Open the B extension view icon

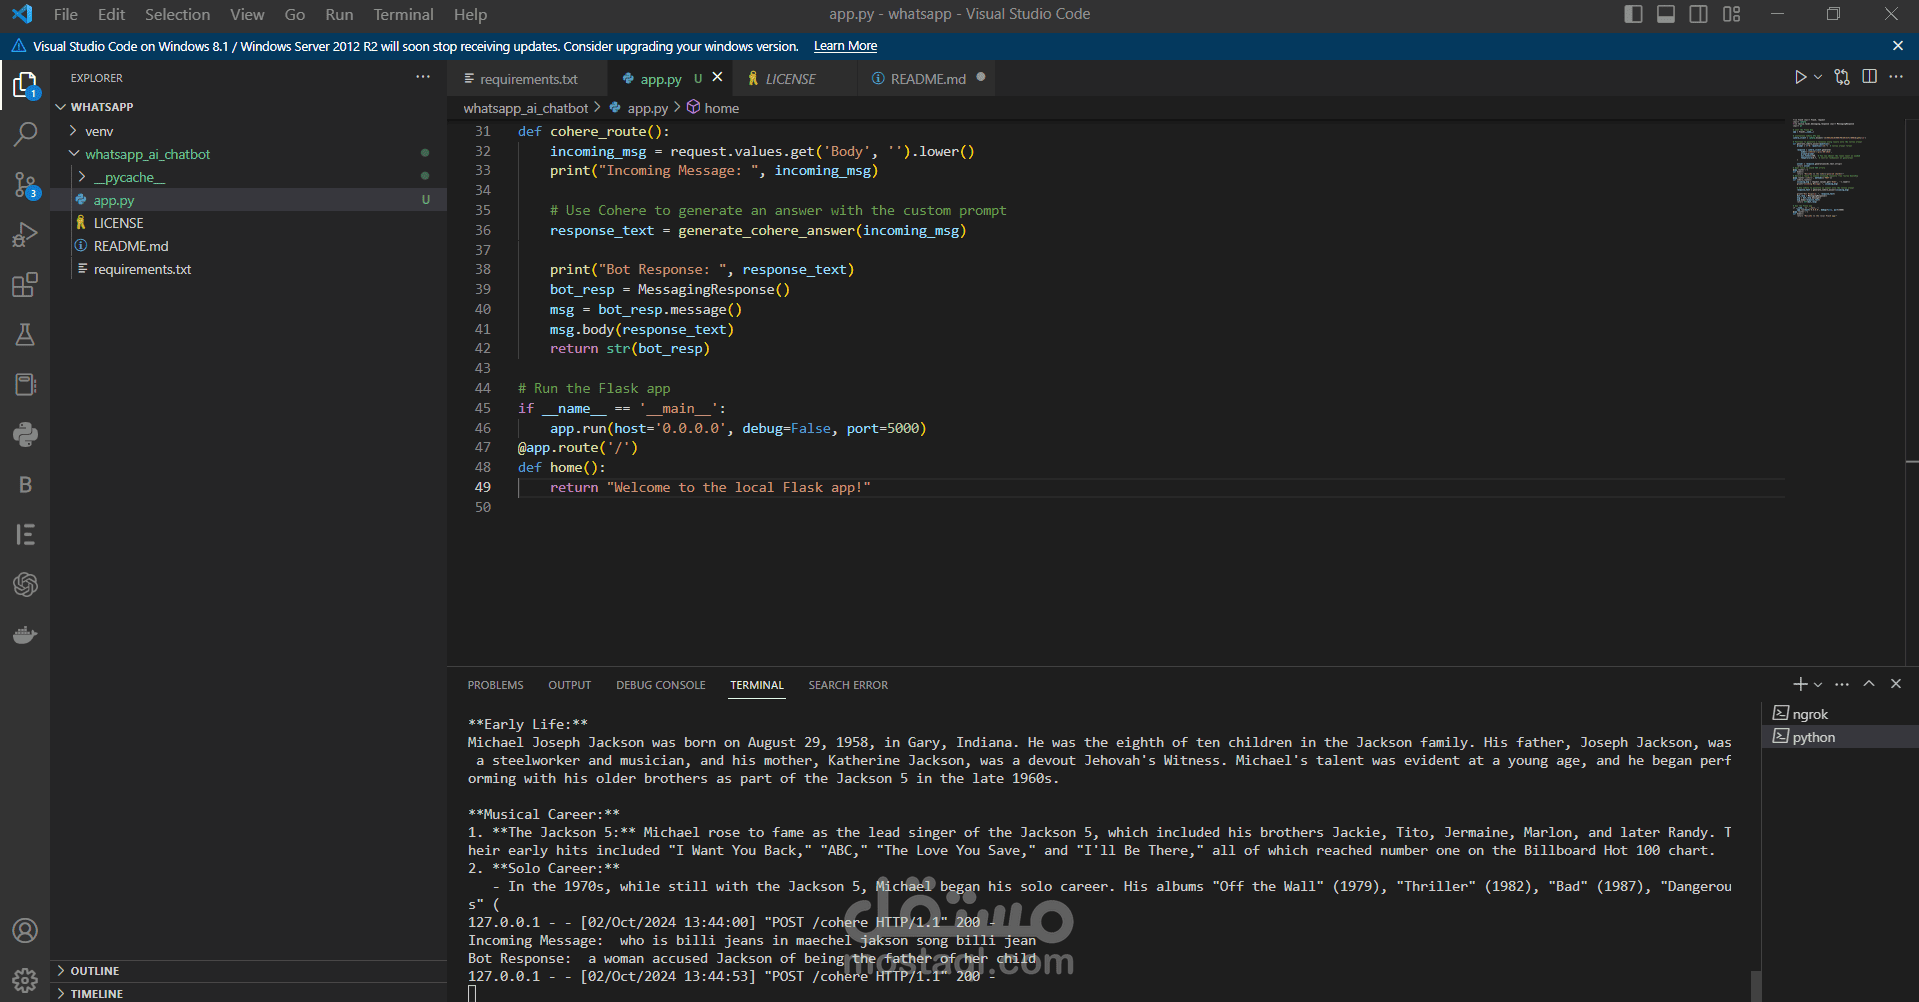[x=25, y=485]
